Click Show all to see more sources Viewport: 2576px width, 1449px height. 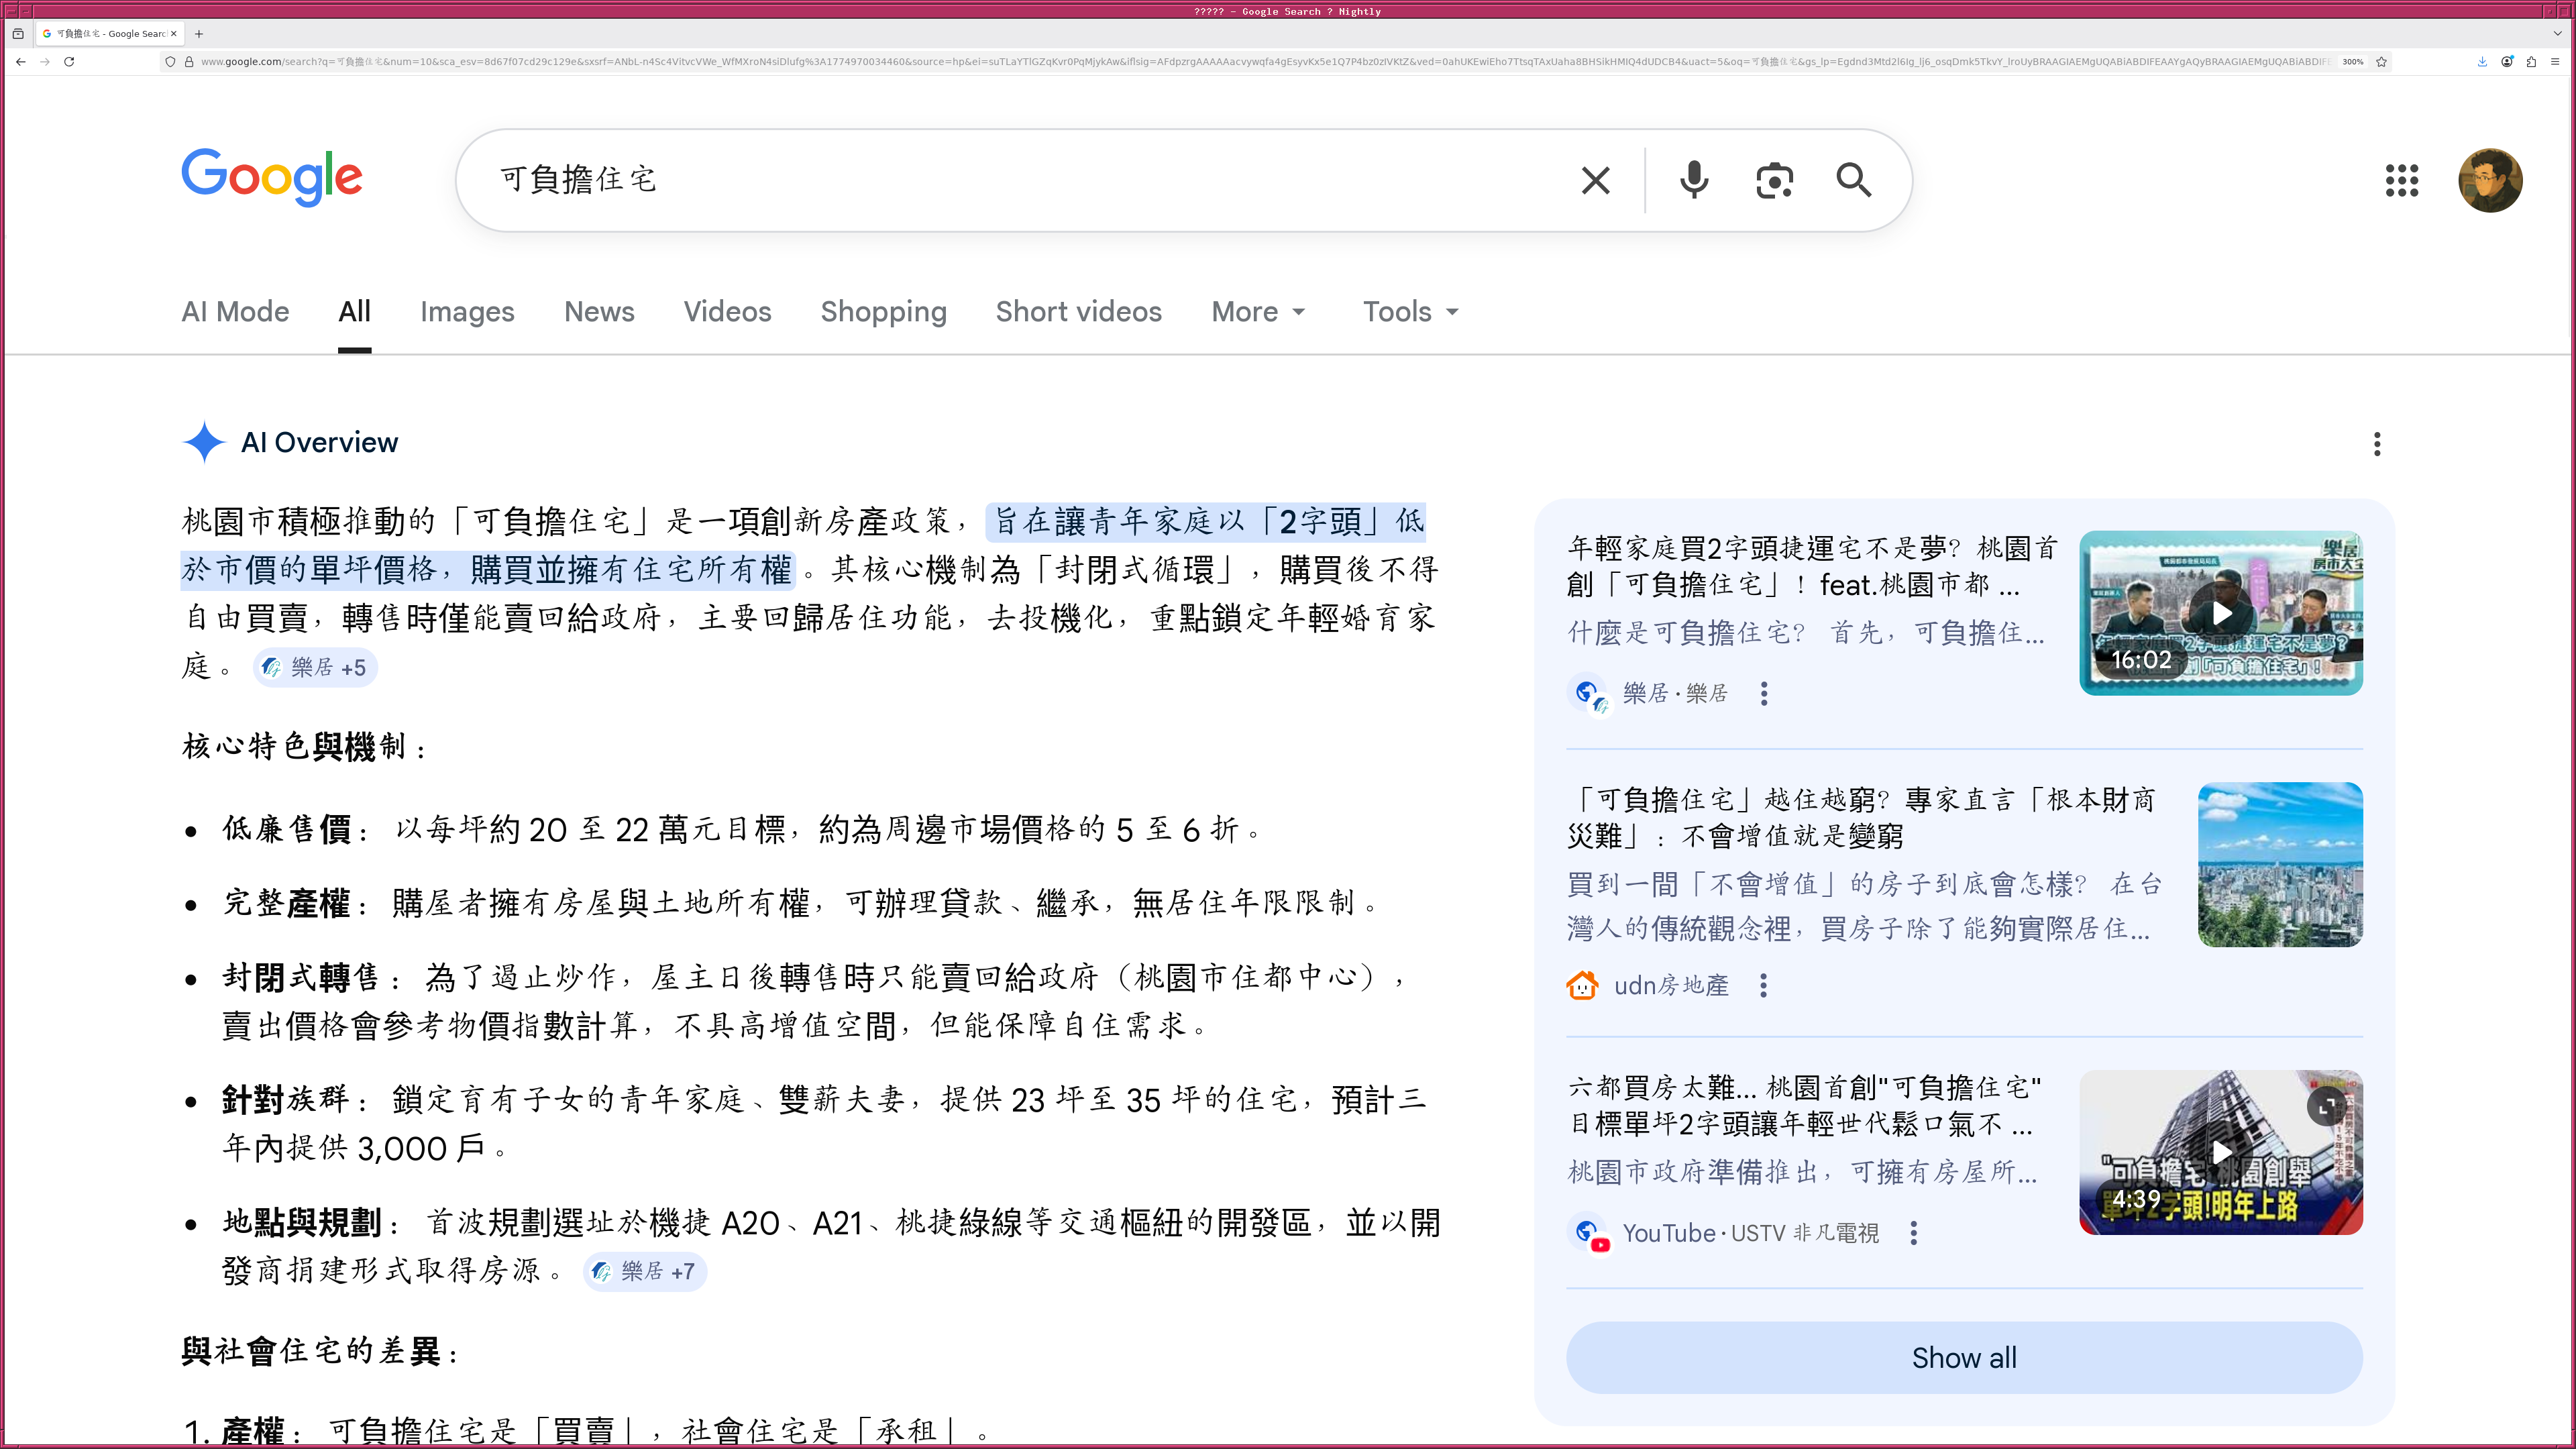[x=1963, y=1357]
